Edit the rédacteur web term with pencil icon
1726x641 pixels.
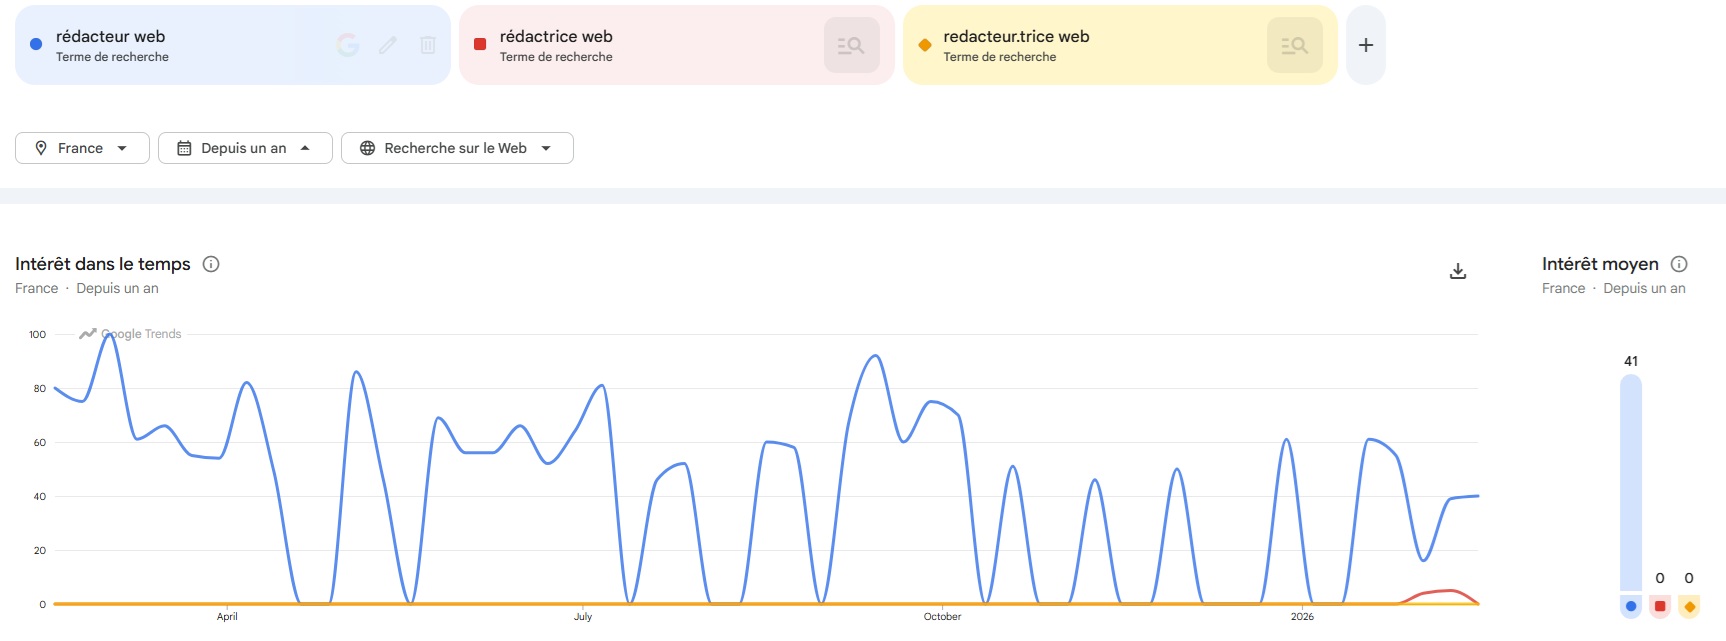pos(388,45)
